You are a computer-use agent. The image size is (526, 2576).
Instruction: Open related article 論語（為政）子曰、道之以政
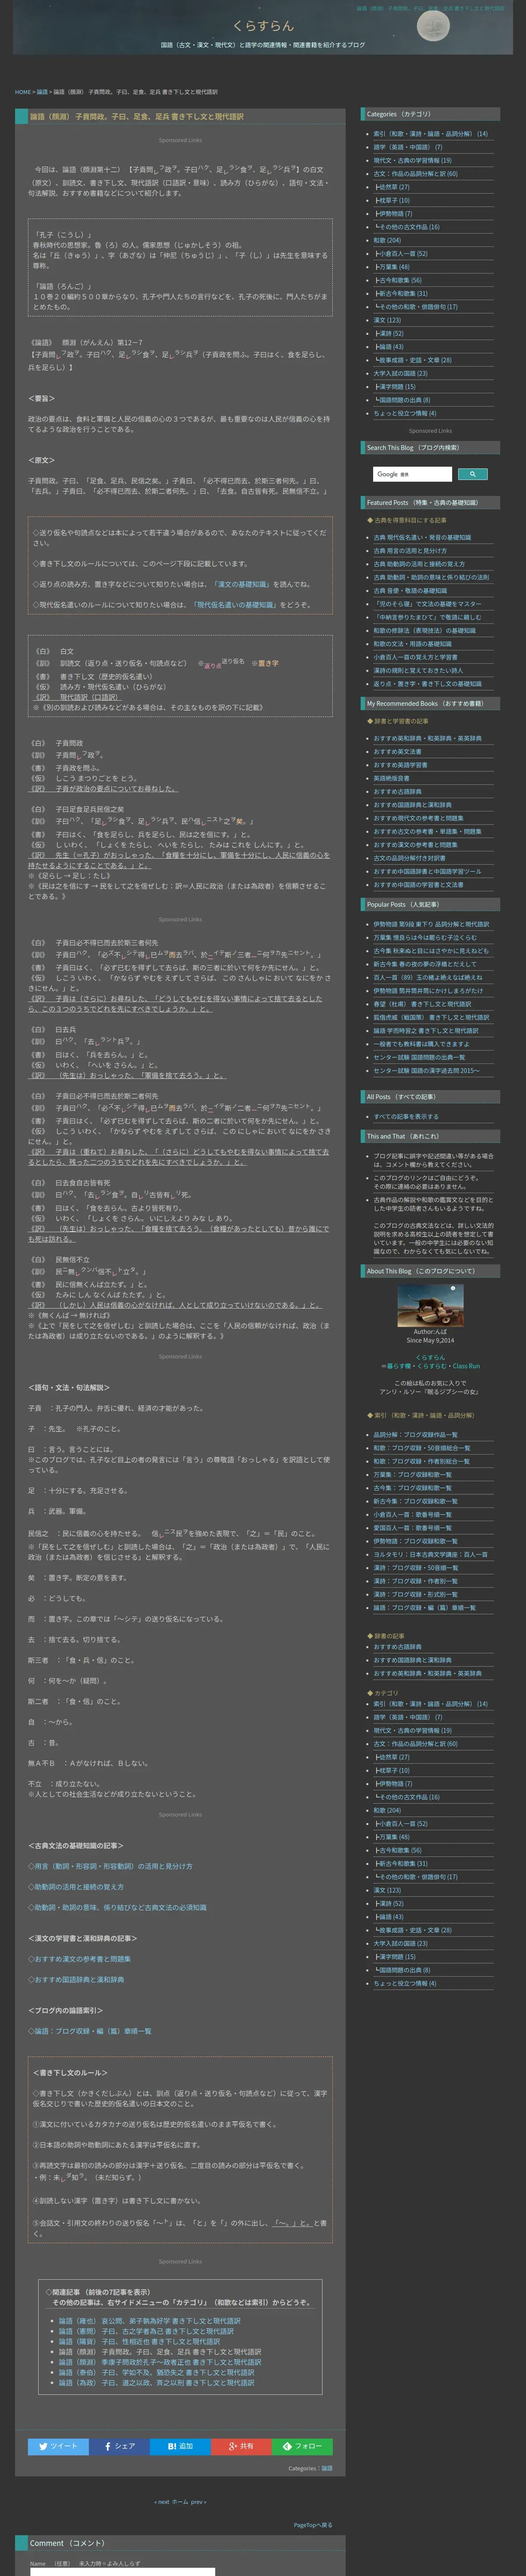point(156,2382)
